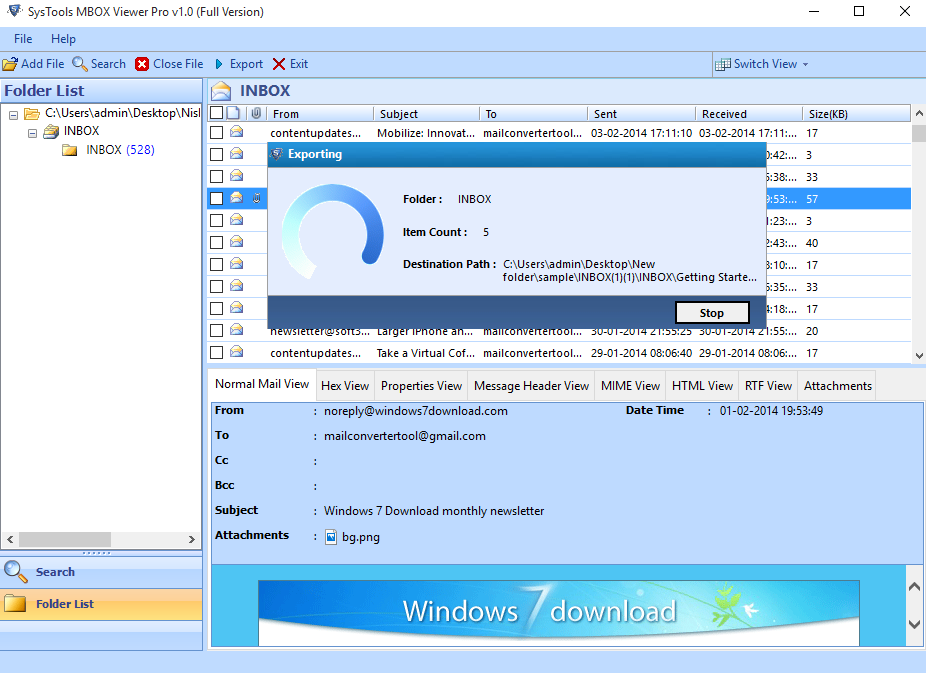Image resolution: width=926 pixels, height=673 pixels.
Task: Click the email list scroll-down arrow
Action: click(x=918, y=355)
